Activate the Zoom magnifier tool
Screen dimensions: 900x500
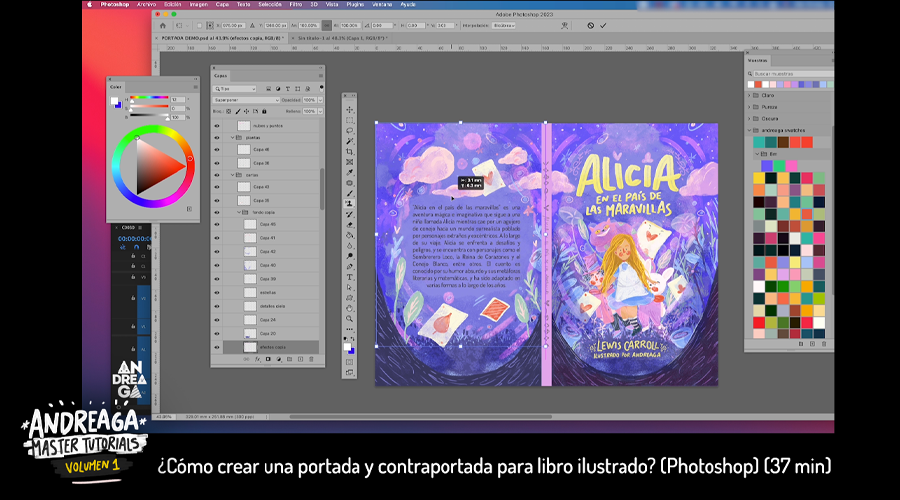(349, 318)
